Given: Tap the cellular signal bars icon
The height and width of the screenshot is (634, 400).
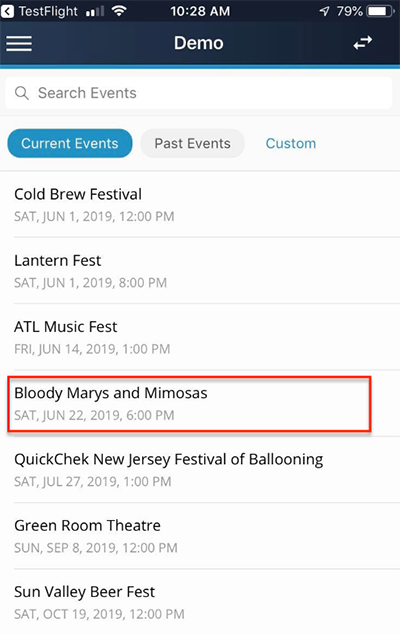Looking at the screenshot, I should pyautogui.click(x=95, y=11).
